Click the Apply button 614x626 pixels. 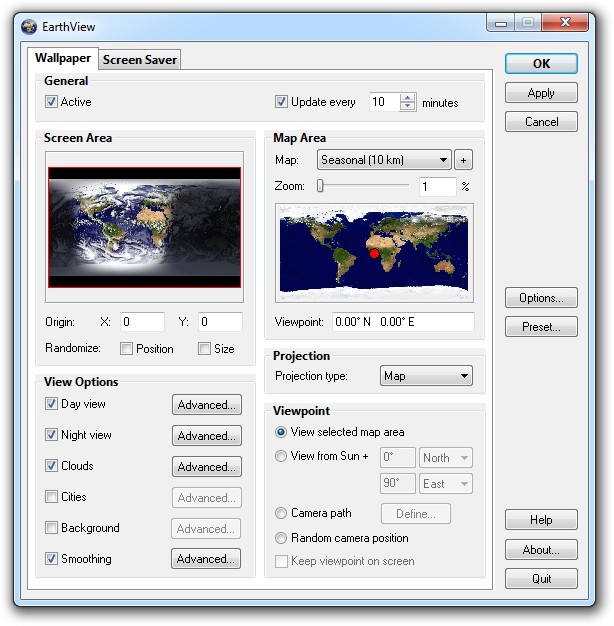tap(541, 93)
